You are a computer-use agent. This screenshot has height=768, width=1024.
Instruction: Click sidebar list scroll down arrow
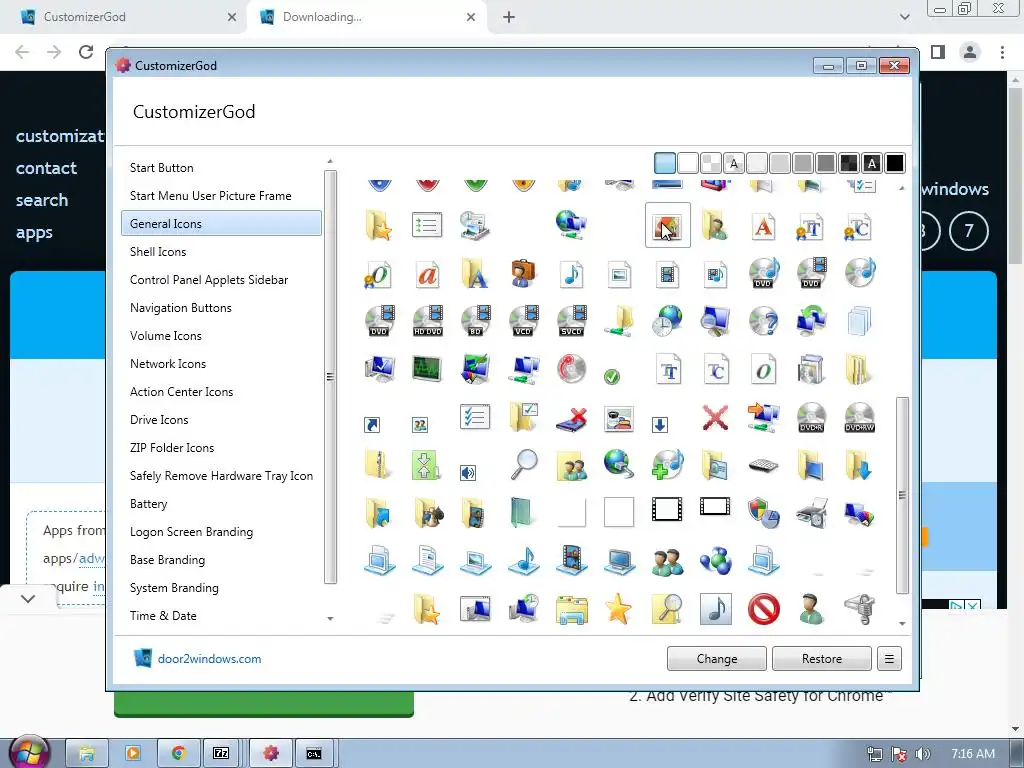coord(330,618)
